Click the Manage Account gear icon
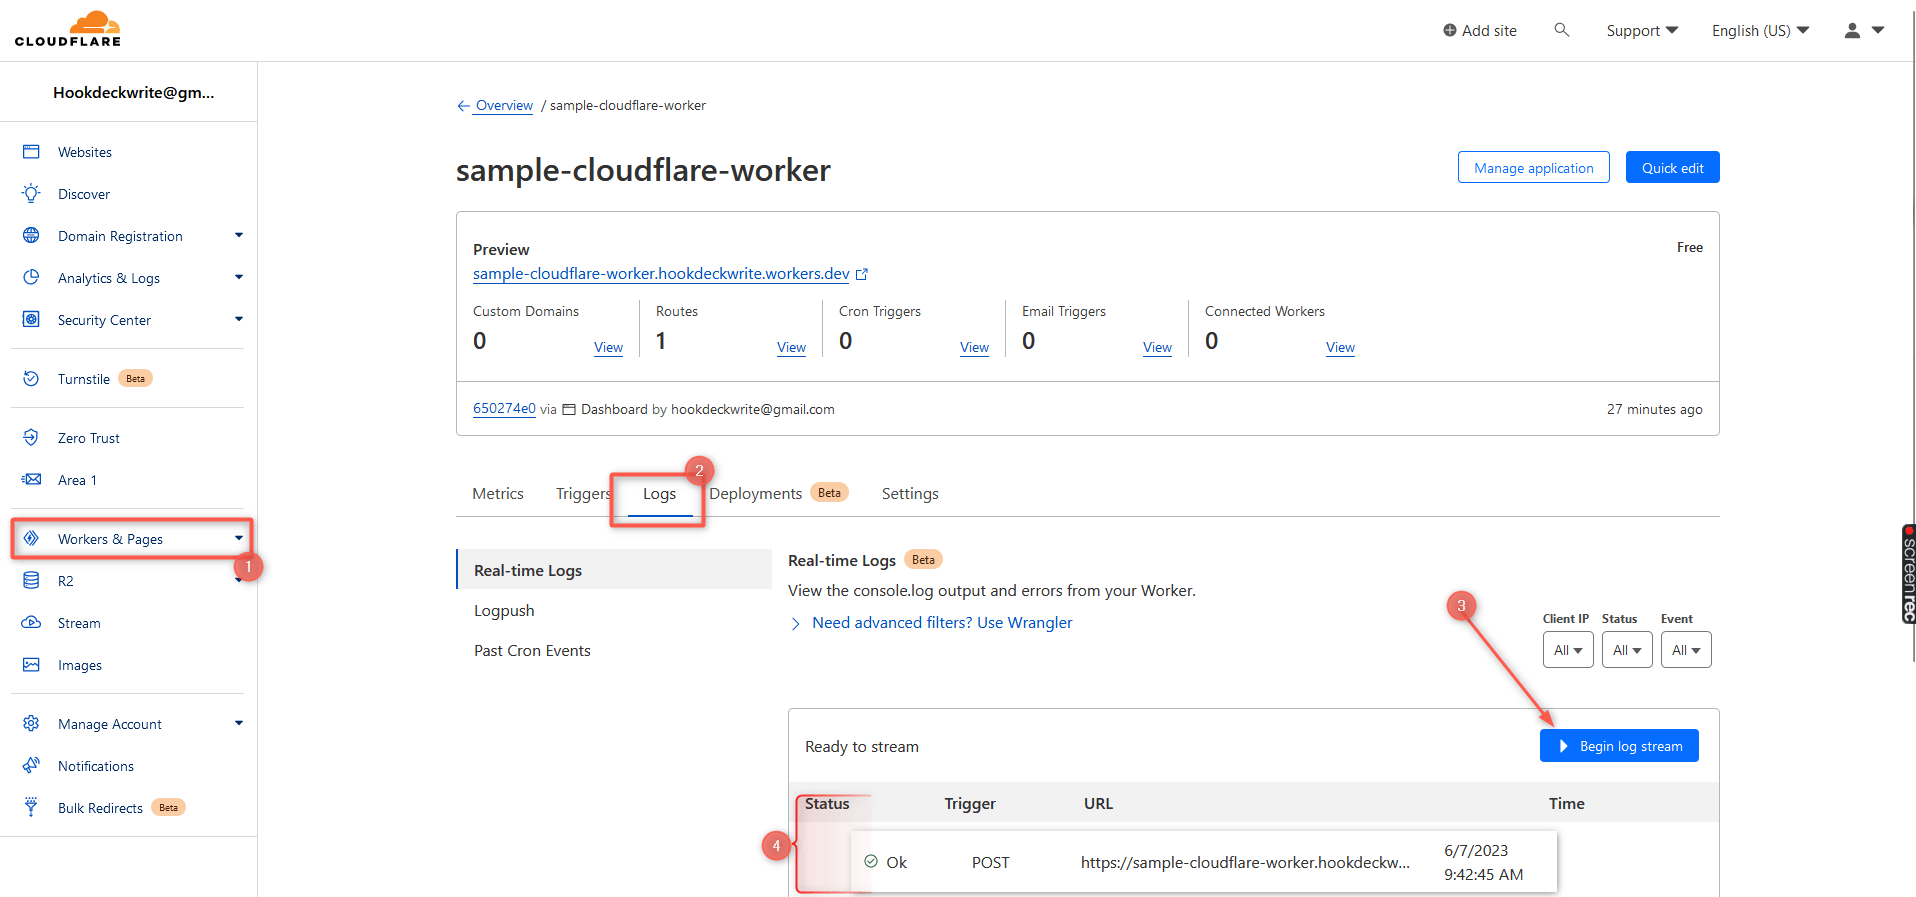Viewport: 1916px width, 897px height. 31,724
